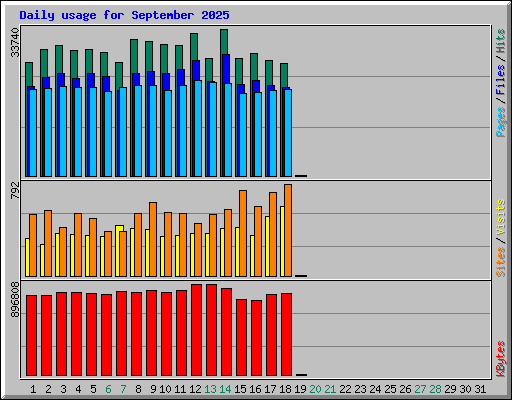512x400 pixels.
Task: Click day label 8 on the x-axis
Action: [x=138, y=389]
